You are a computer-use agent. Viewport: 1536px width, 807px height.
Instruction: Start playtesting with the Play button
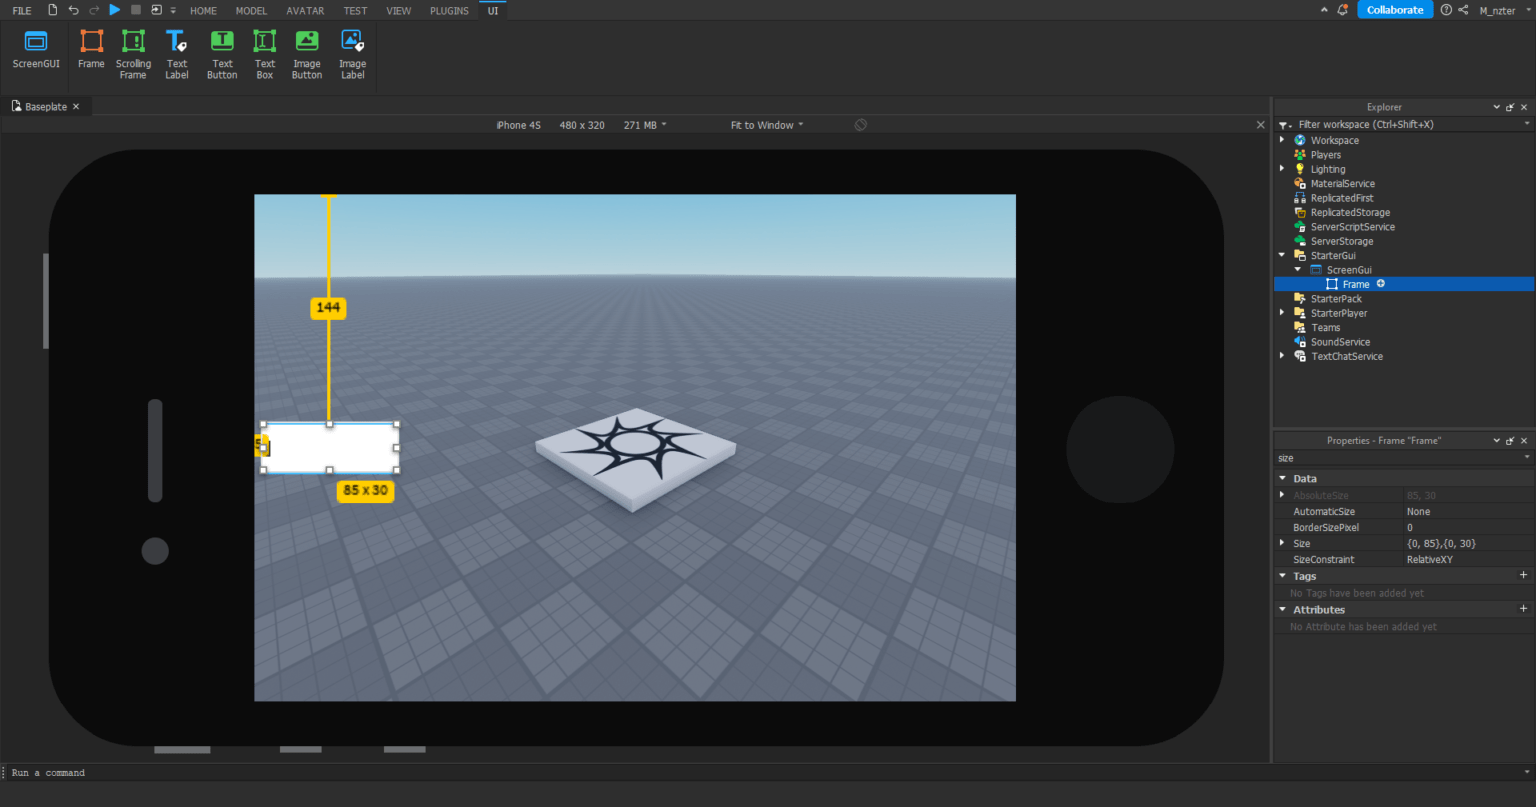point(114,9)
